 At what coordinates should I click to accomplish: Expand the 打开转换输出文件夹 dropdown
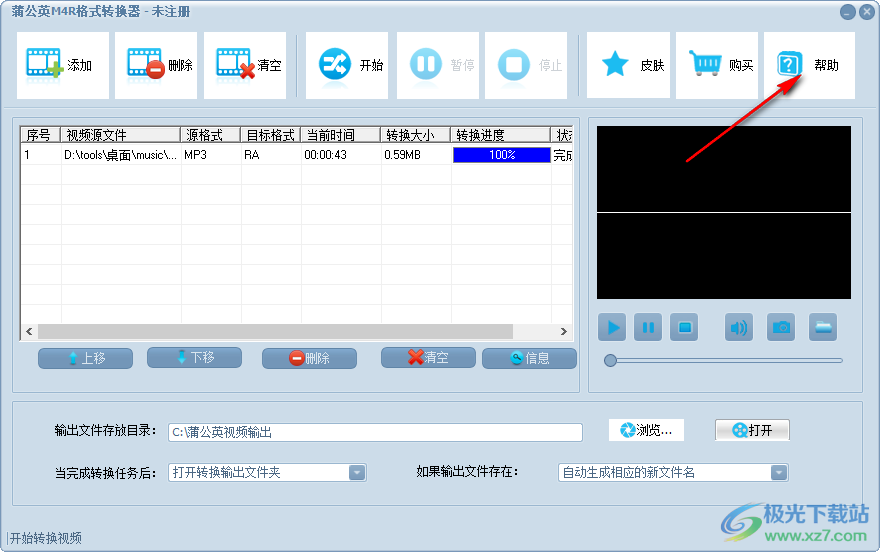coord(357,473)
